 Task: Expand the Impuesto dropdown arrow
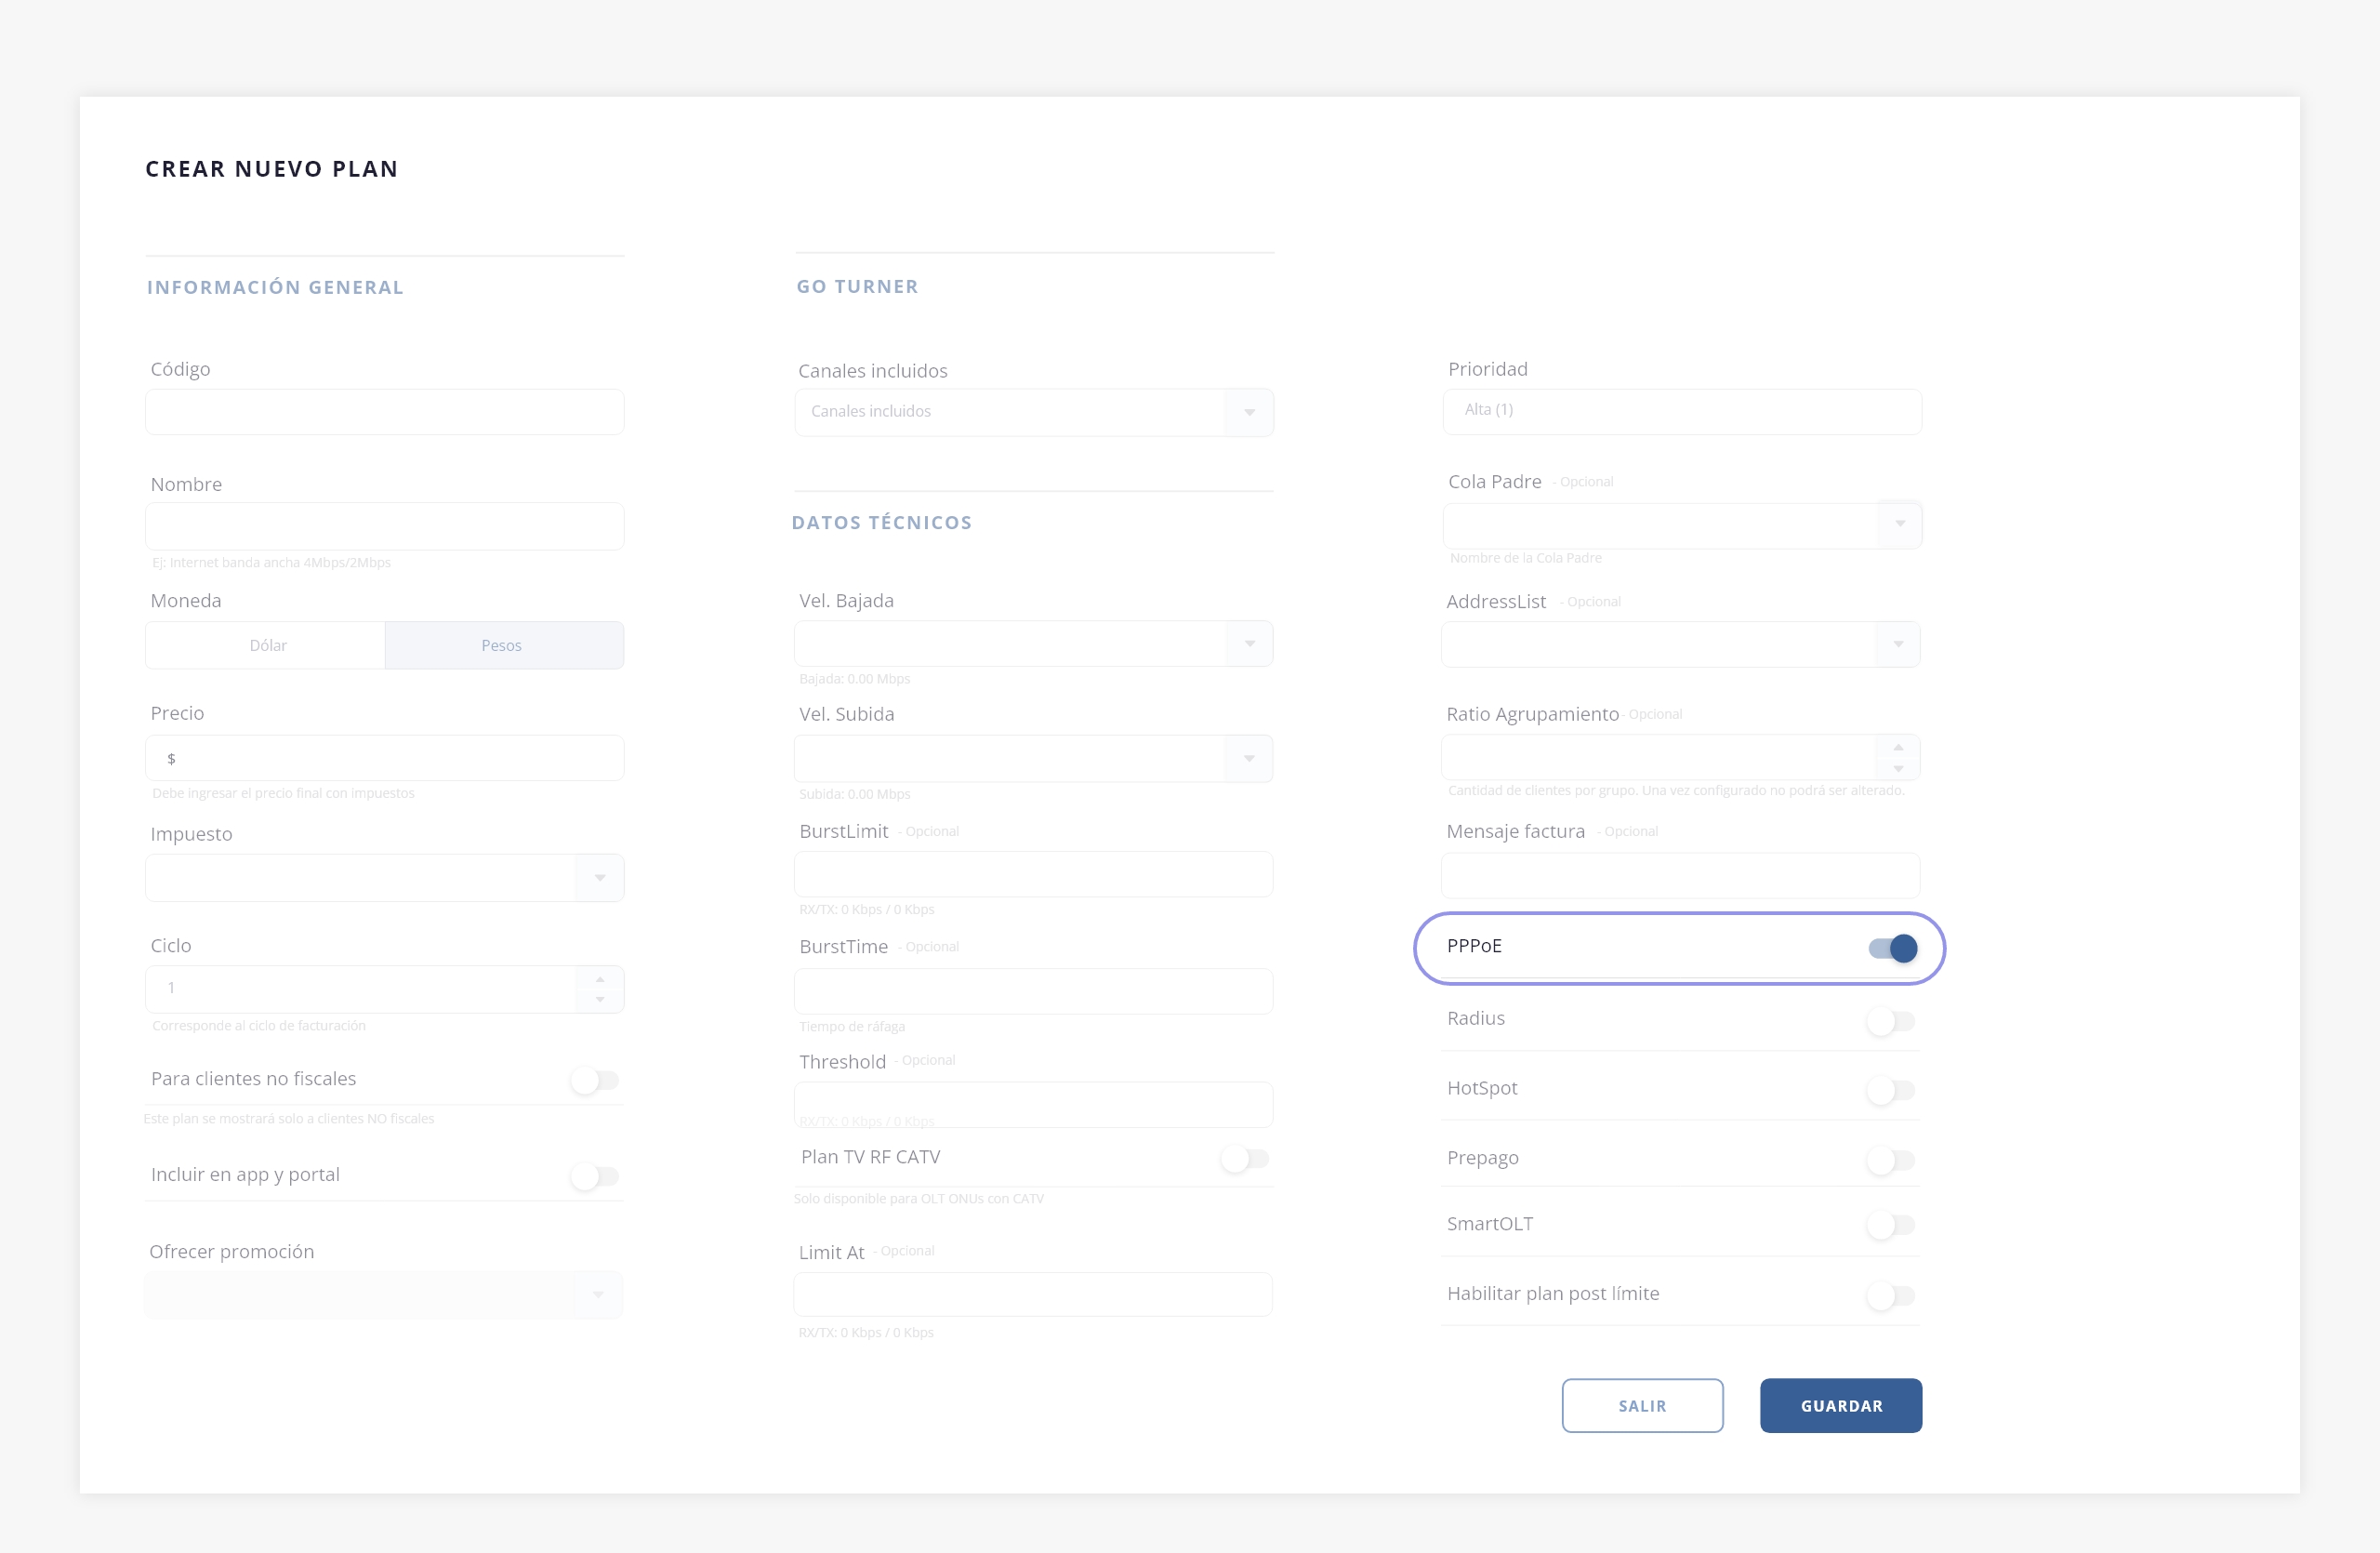[x=600, y=878]
